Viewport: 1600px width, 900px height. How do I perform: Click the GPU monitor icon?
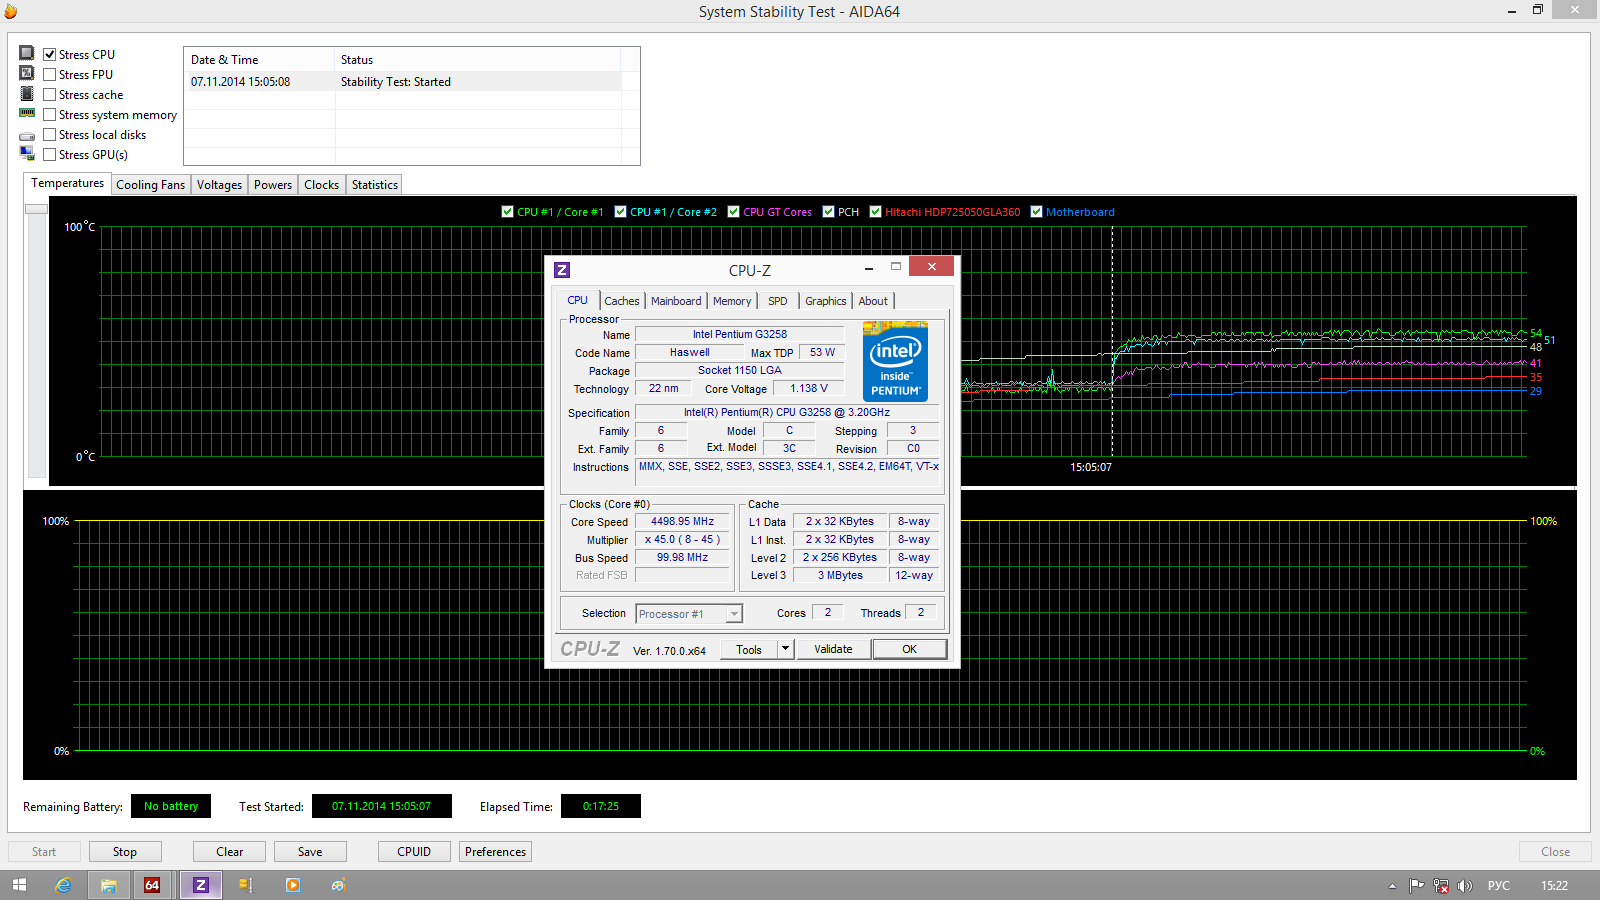click(x=27, y=153)
